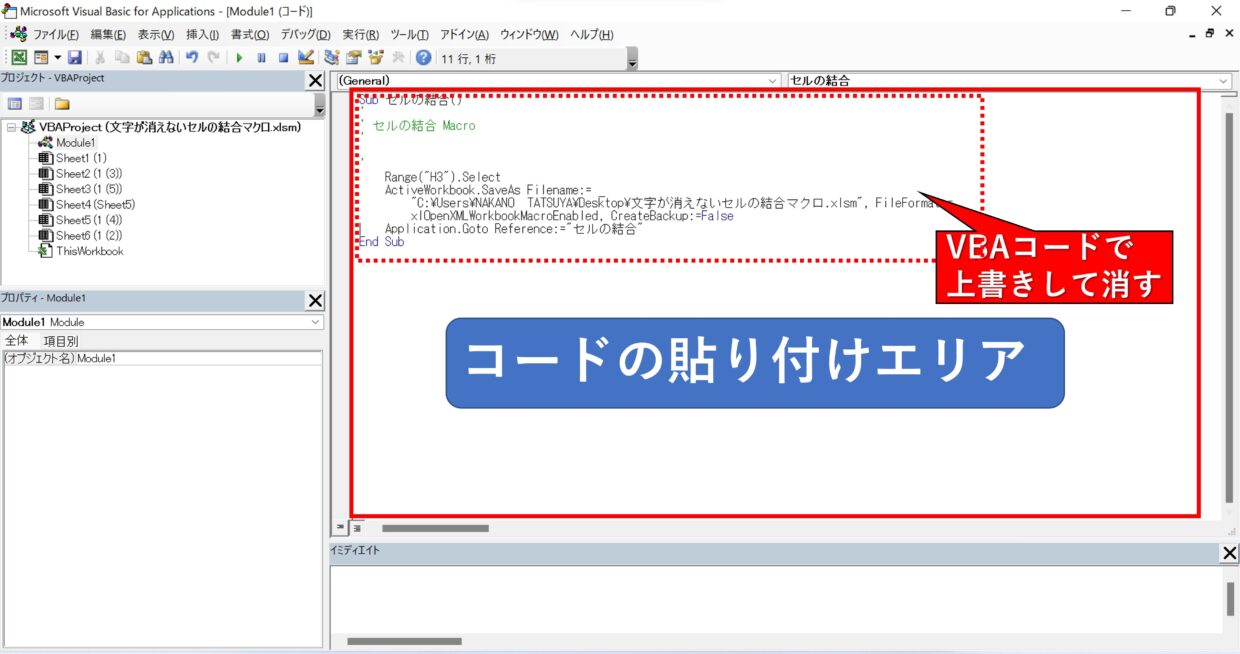Open the アドイン(A) menu

tap(465, 35)
